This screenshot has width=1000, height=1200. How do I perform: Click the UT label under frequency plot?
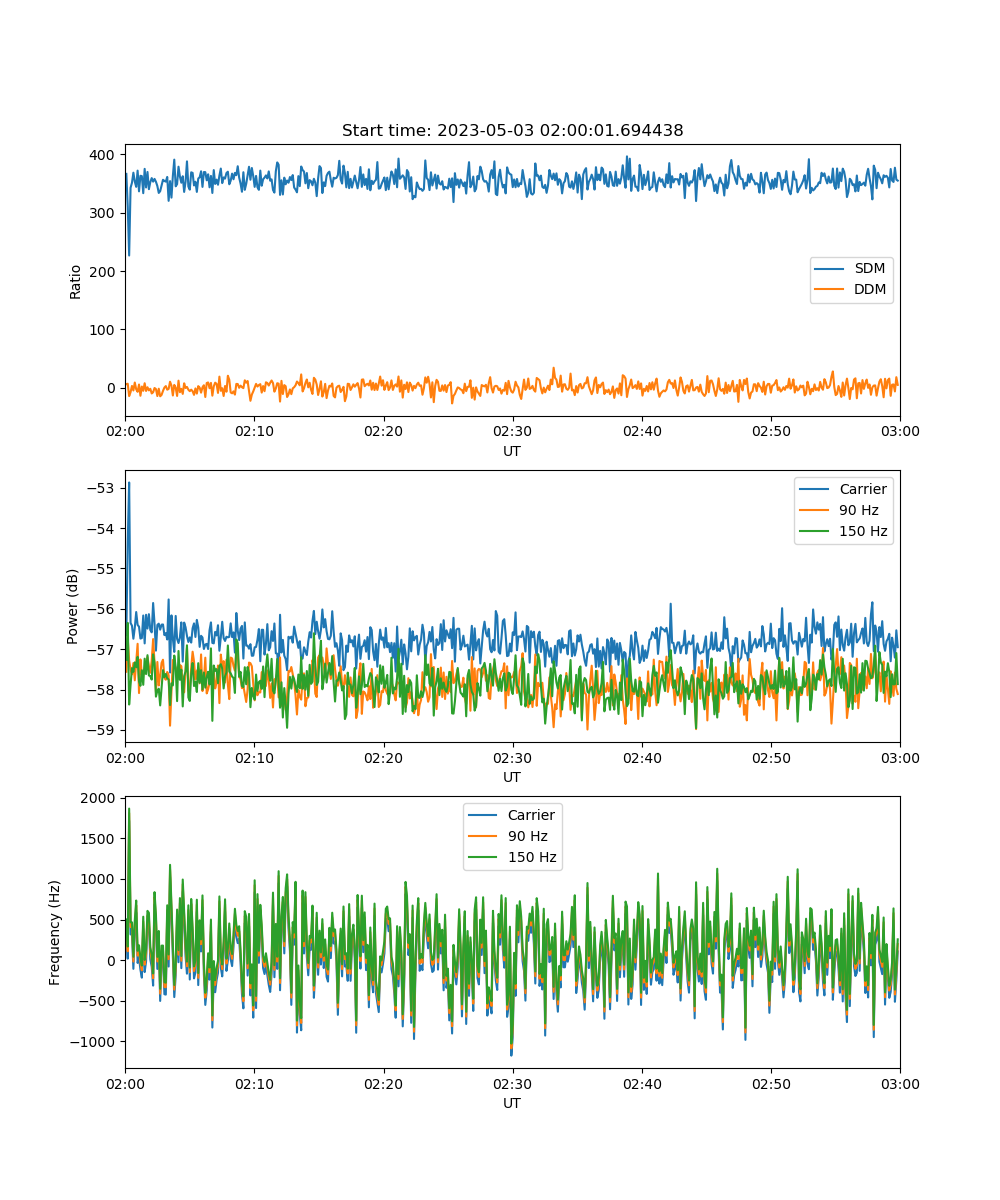click(x=512, y=1103)
